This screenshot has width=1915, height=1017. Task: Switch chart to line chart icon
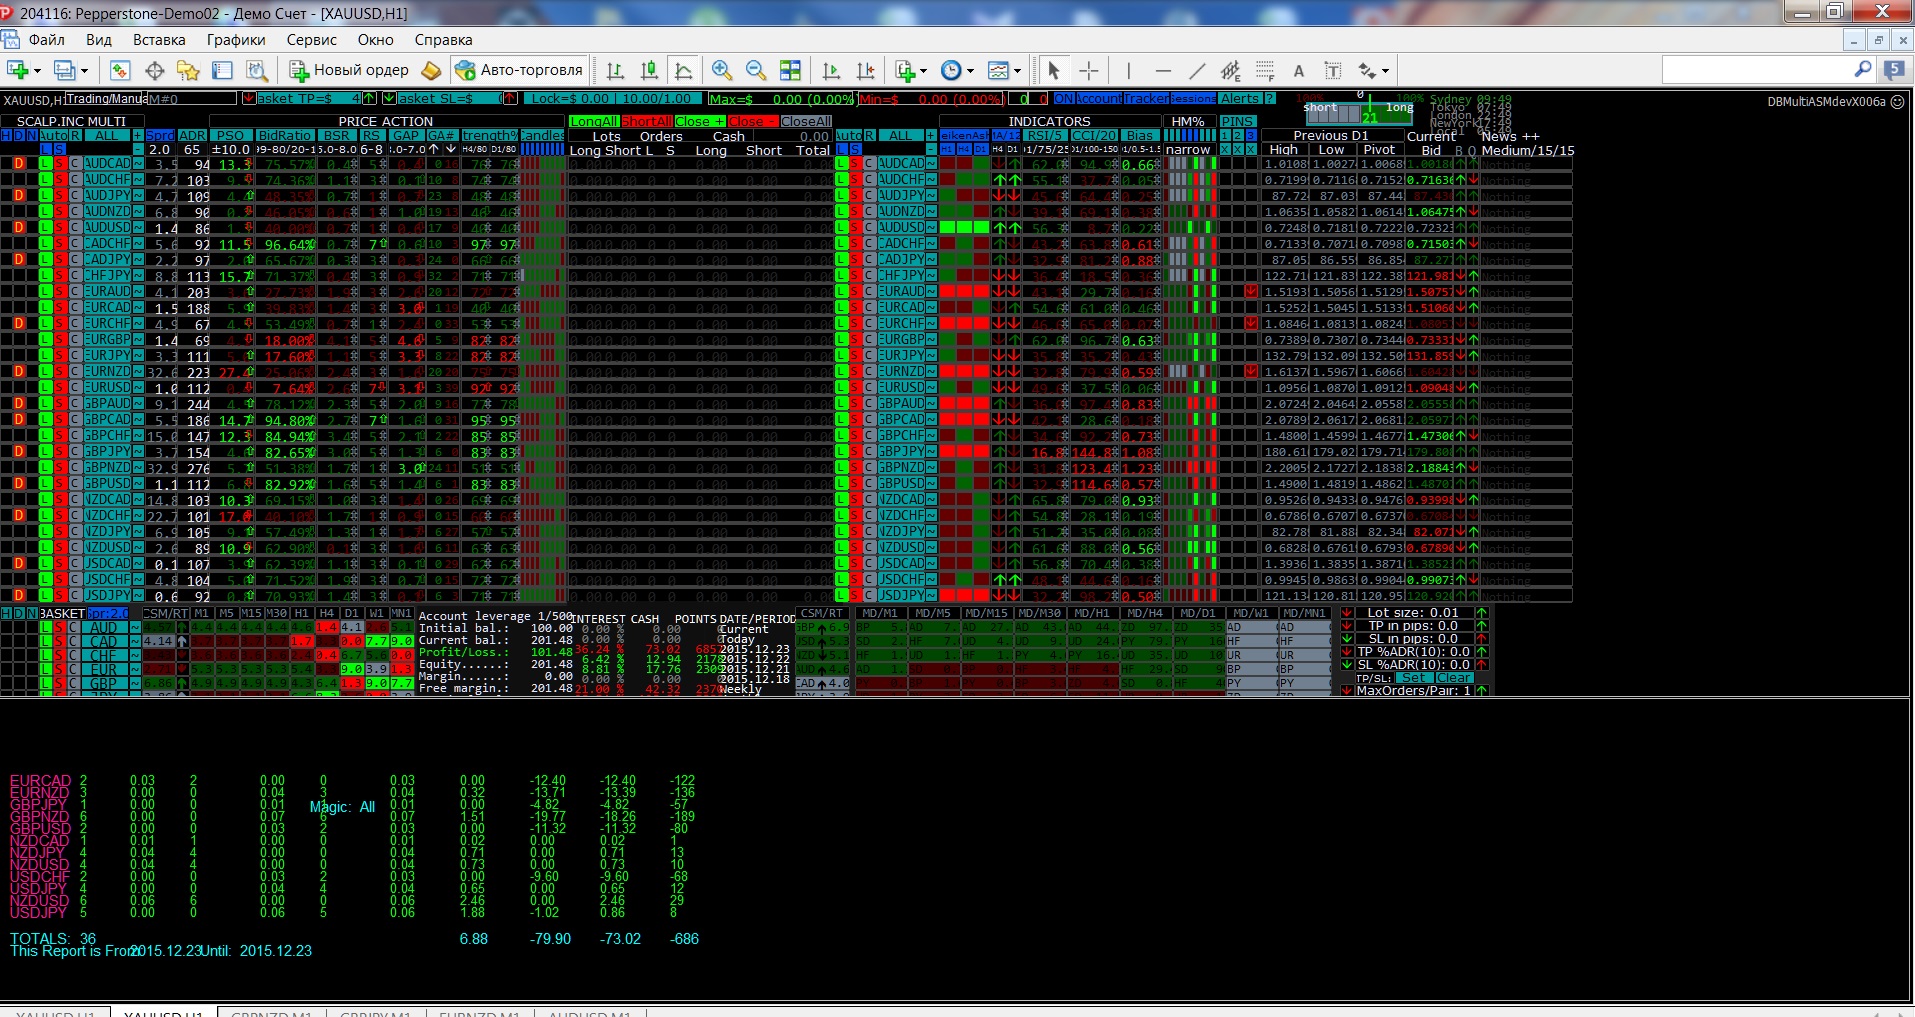point(683,70)
